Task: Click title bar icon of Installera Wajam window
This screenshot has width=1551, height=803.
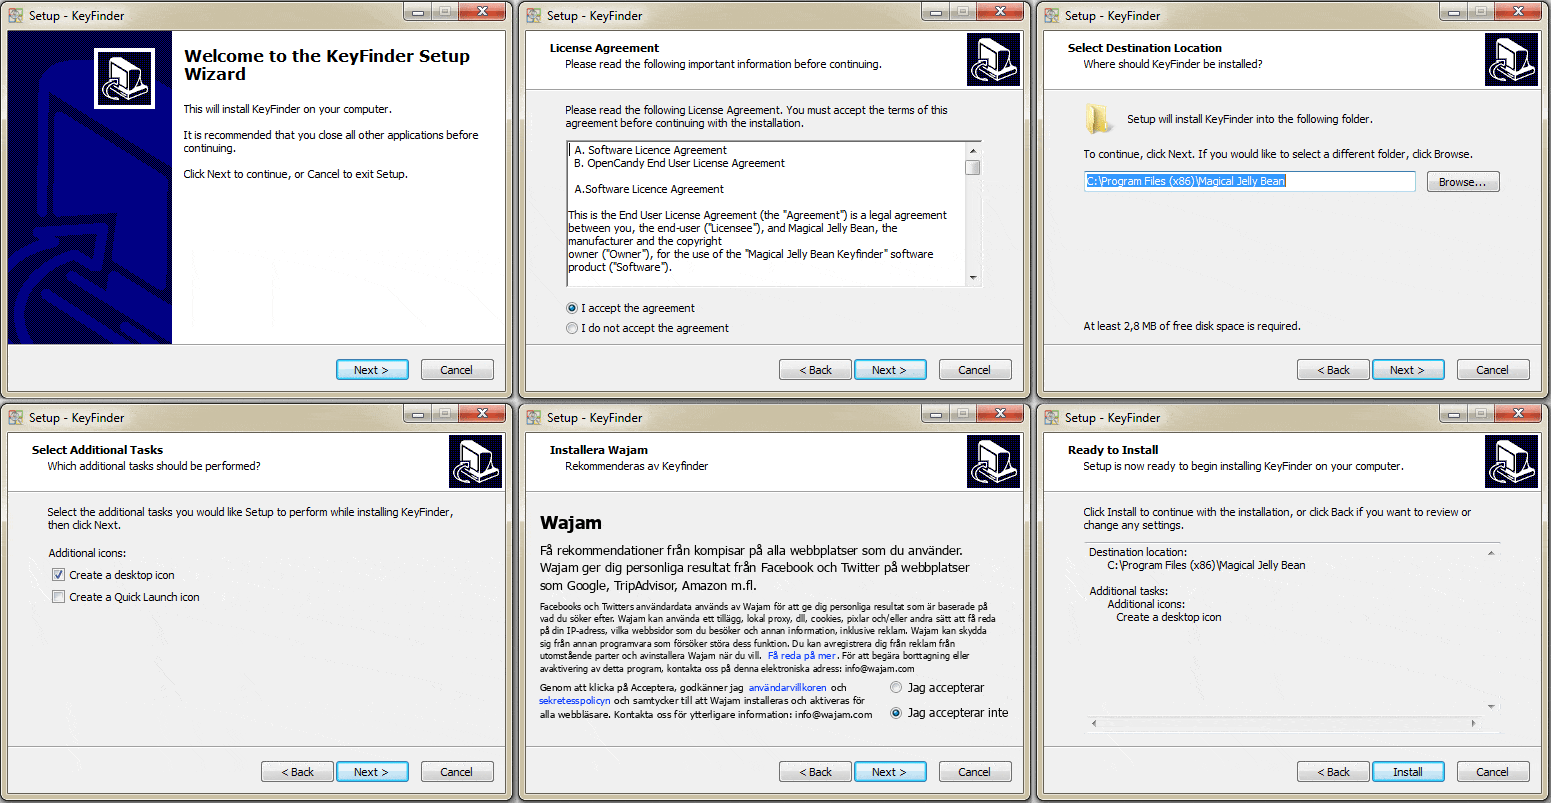Action: (x=534, y=417)
